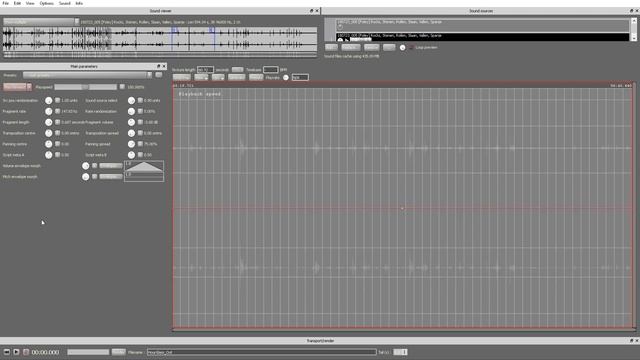The height and width of the screenshot is (360, 640).
Task: Open the Info menu
Action: [79, 3]
